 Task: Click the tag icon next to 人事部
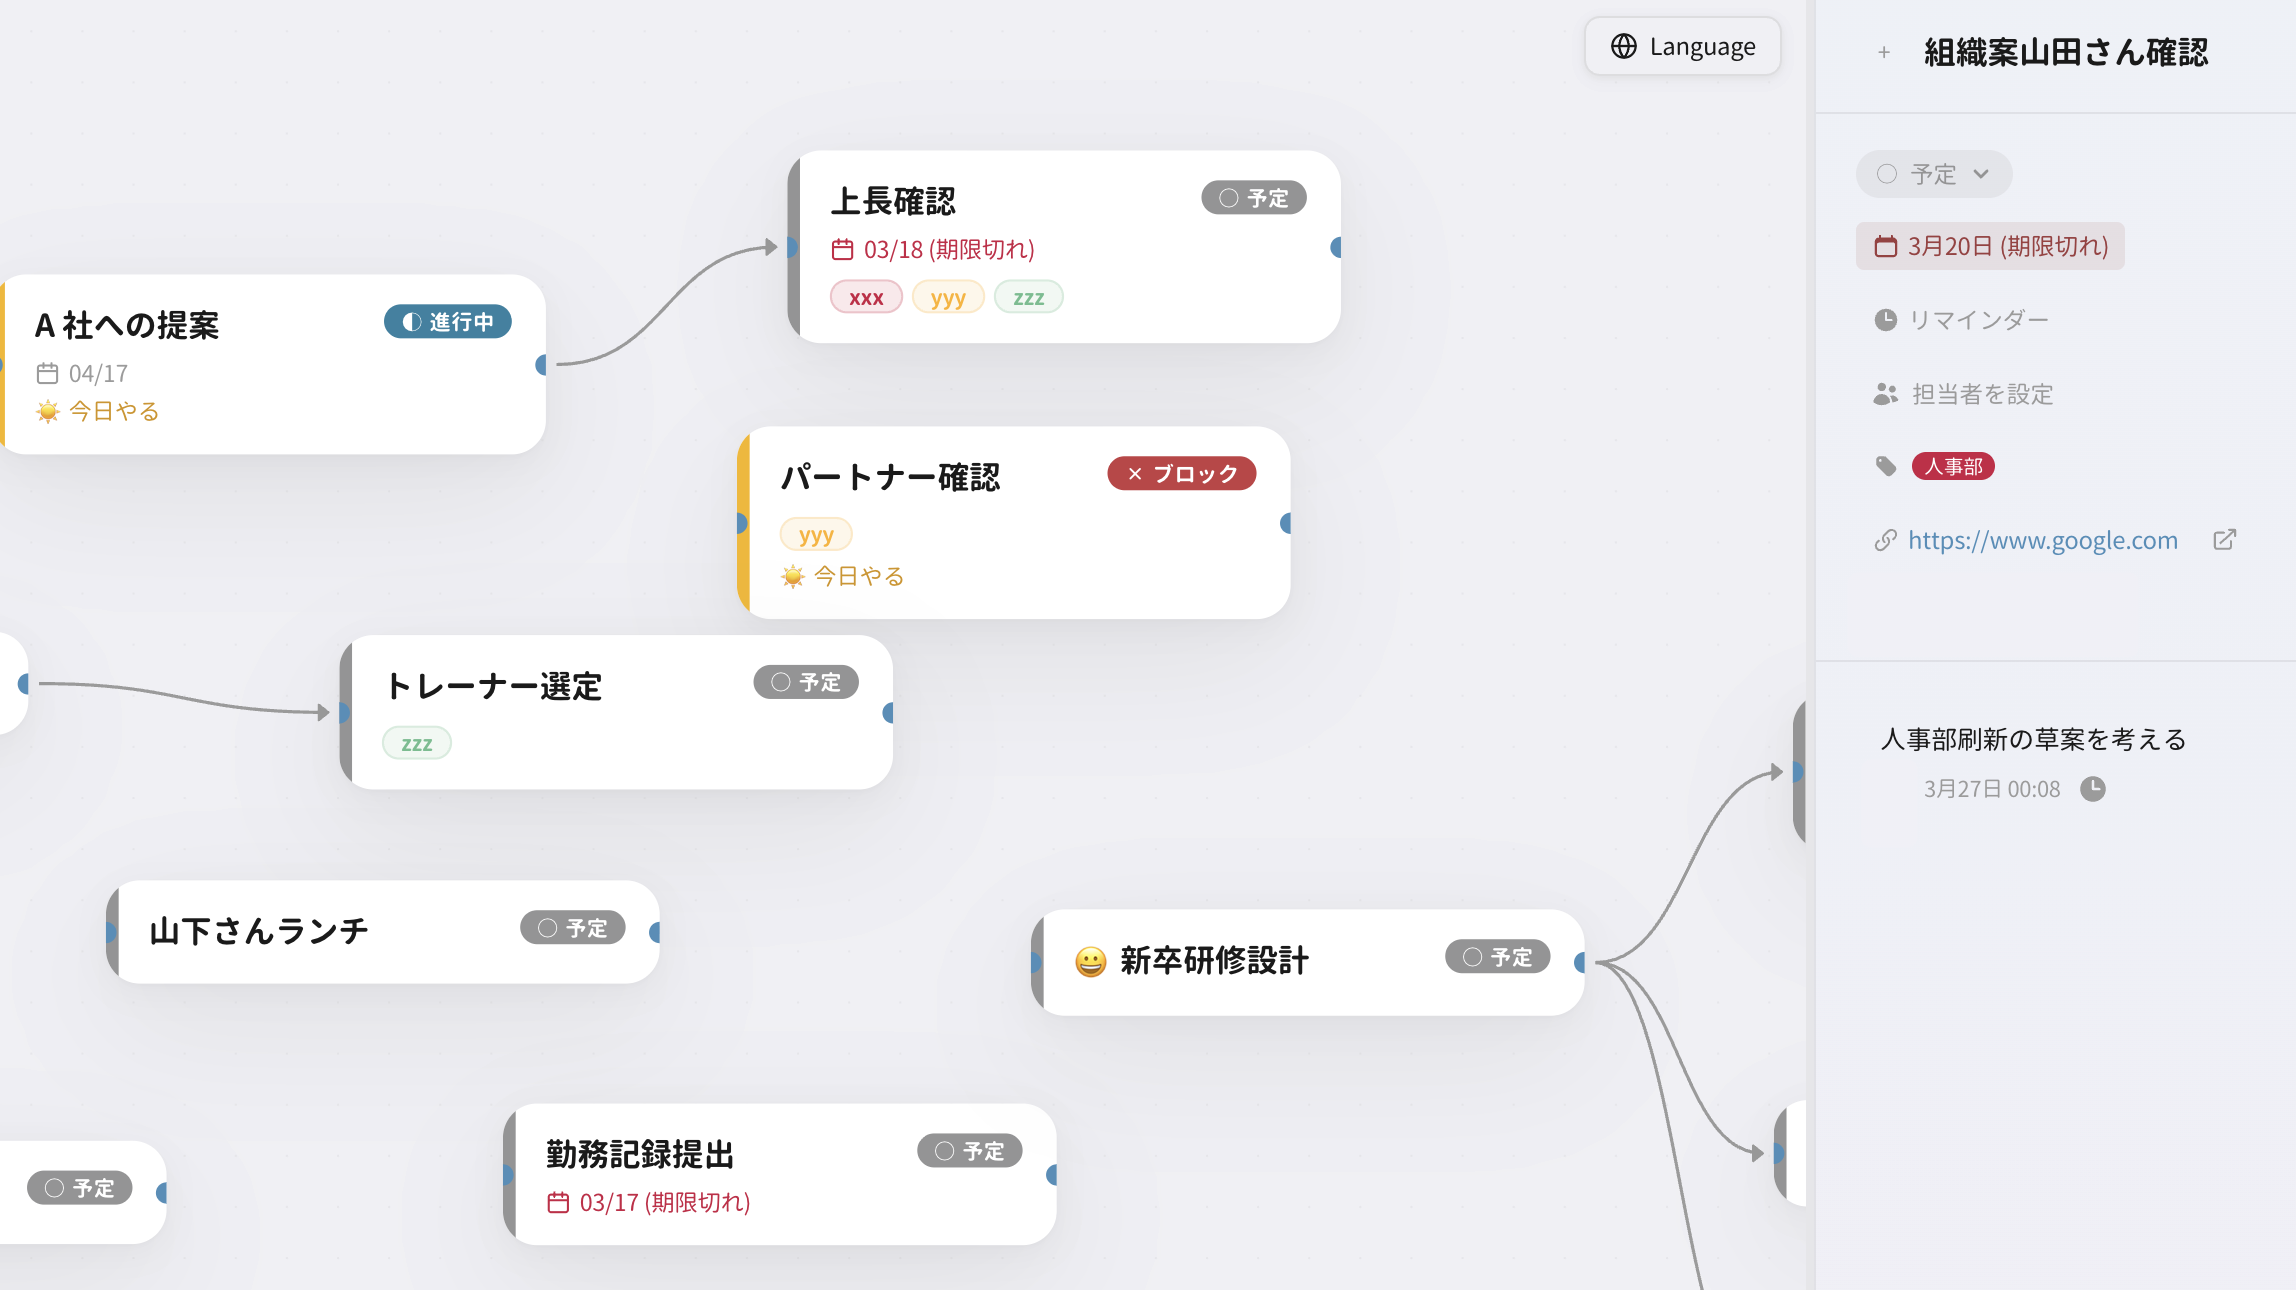[x=1885, y=466]
